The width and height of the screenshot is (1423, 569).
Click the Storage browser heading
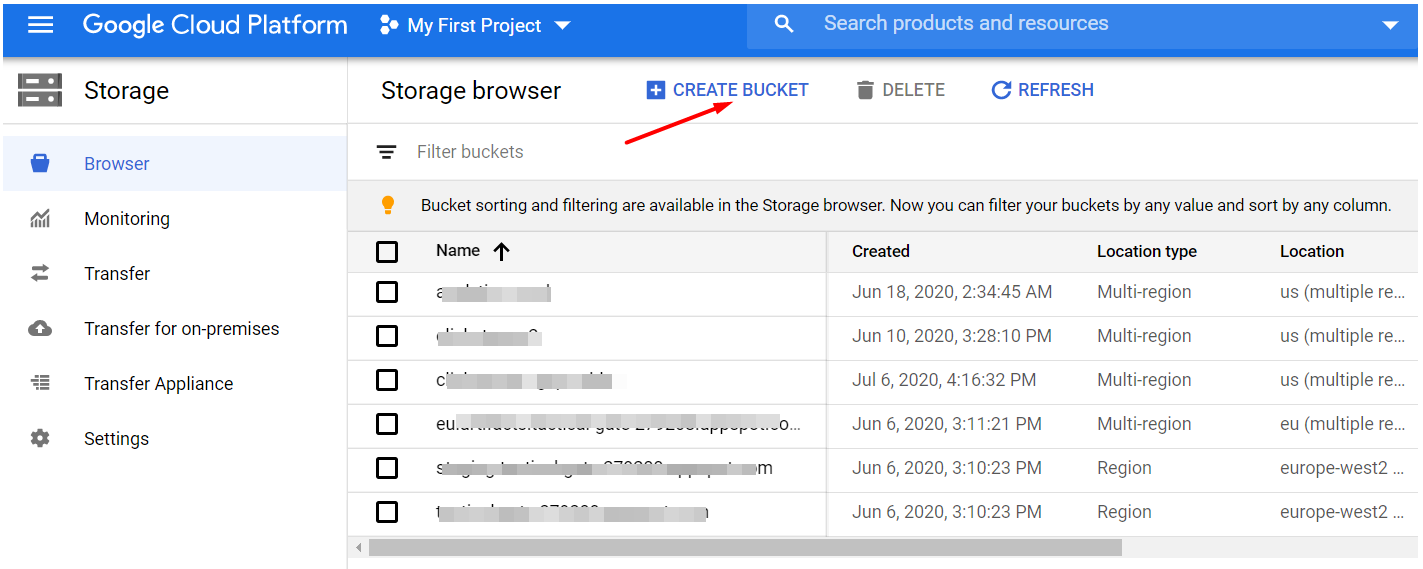(x=471, y=91)
